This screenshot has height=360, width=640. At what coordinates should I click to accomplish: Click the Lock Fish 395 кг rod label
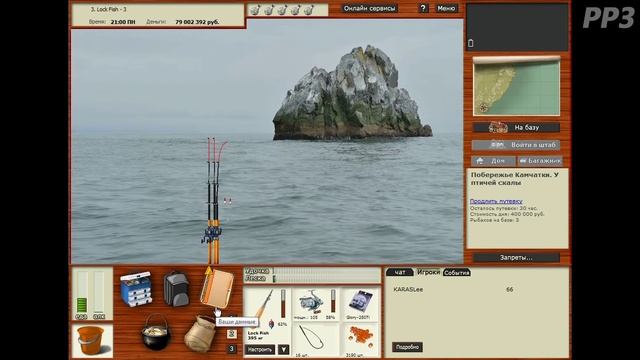[258, 336]
